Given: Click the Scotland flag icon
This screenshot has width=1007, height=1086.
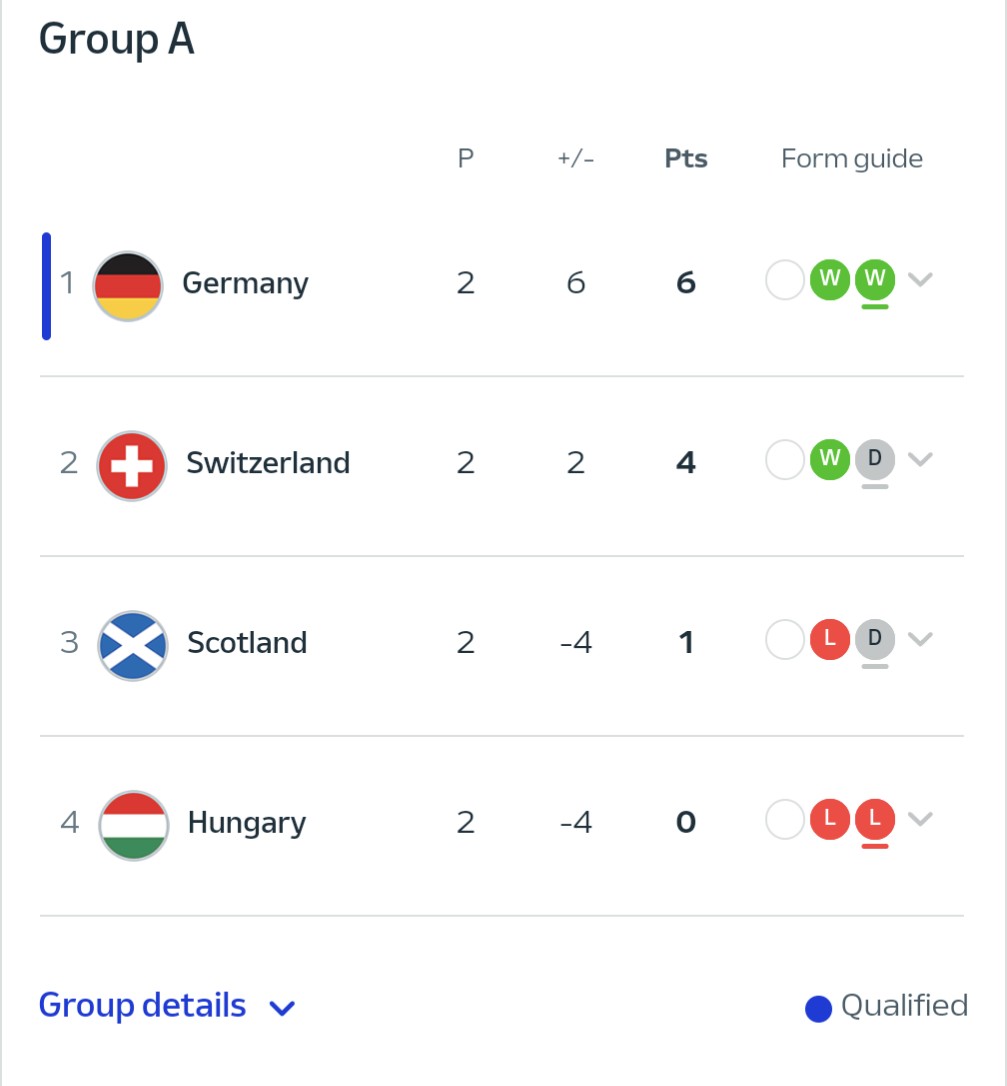Looking at the screenshot, I should tap(132, 644).
